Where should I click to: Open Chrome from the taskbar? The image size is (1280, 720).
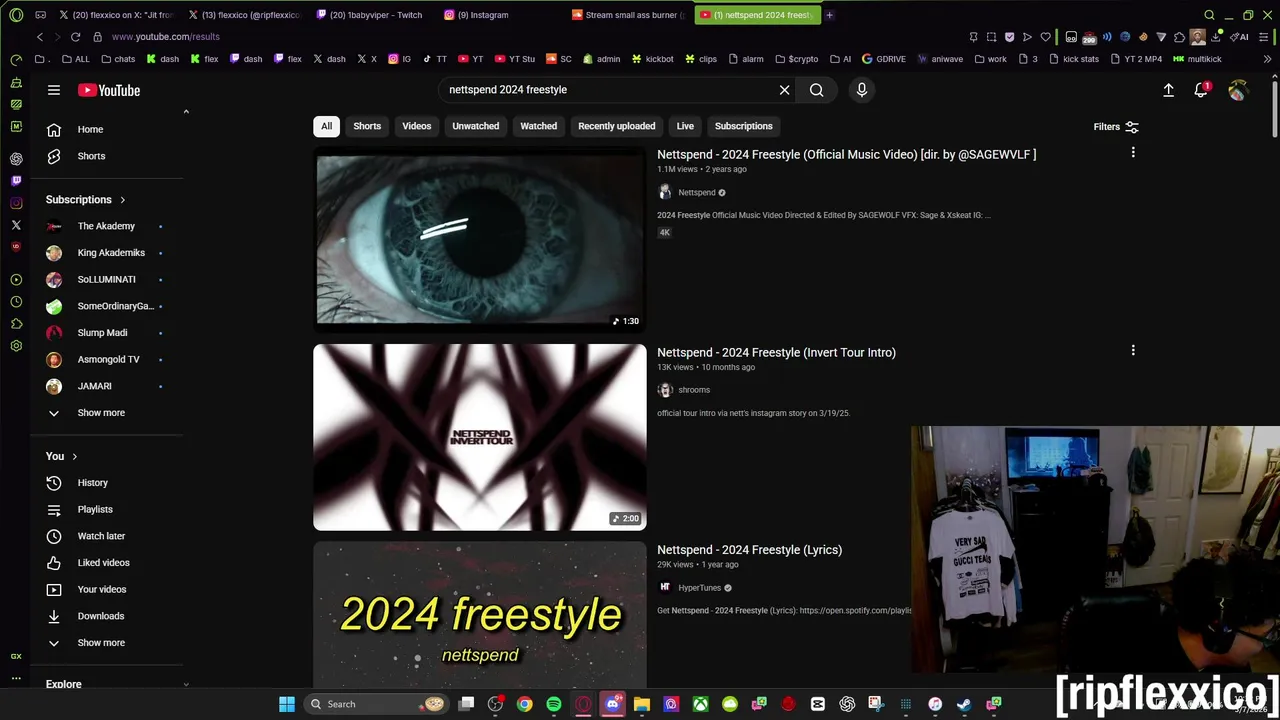524,704
